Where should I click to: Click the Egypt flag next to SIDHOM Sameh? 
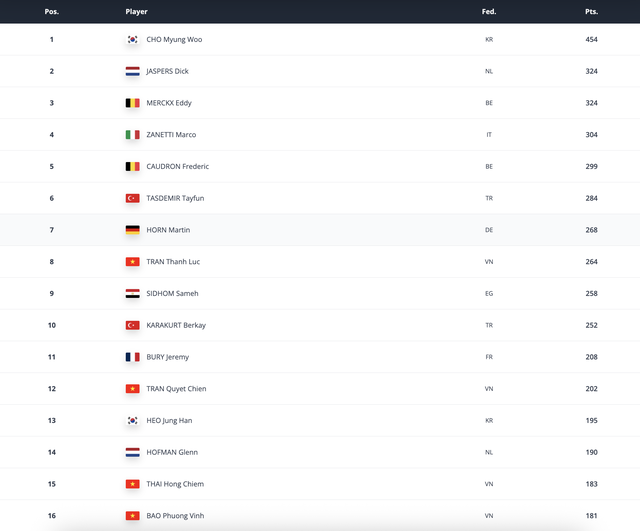point(132,293)
